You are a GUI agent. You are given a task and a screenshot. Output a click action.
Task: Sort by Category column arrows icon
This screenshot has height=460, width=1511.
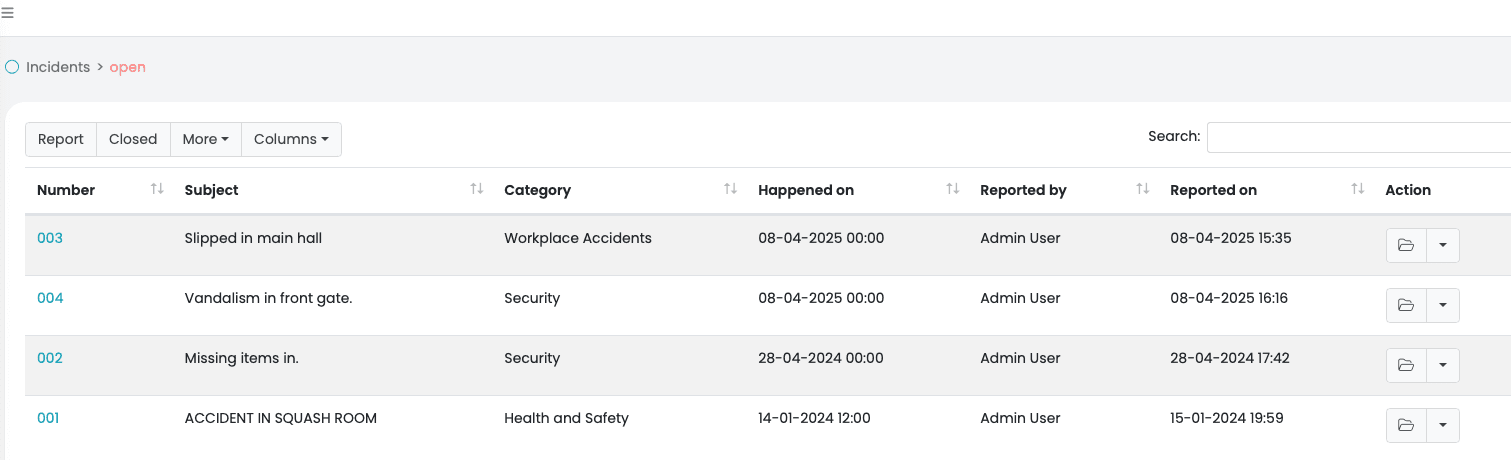pos(731,189)
